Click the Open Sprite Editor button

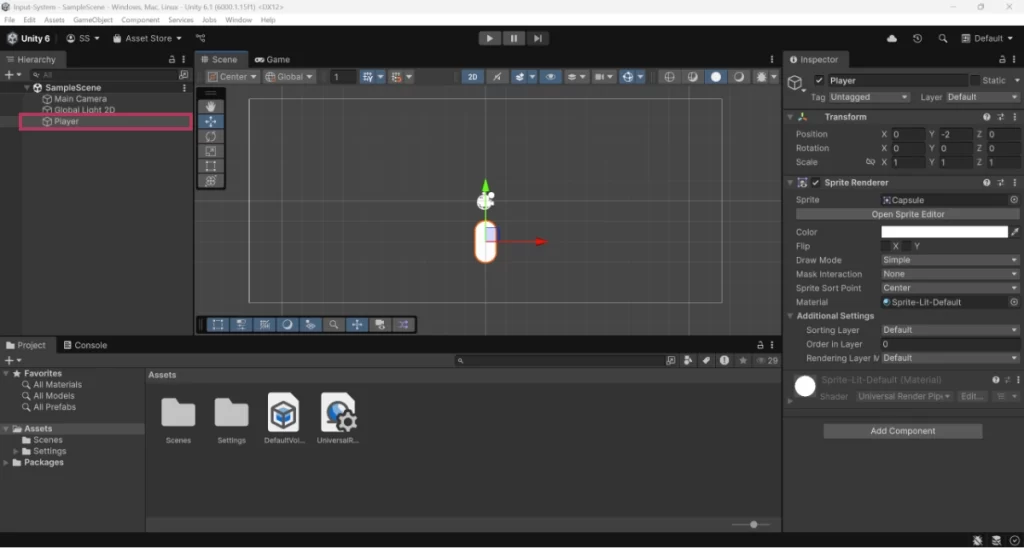click(907, 214)
